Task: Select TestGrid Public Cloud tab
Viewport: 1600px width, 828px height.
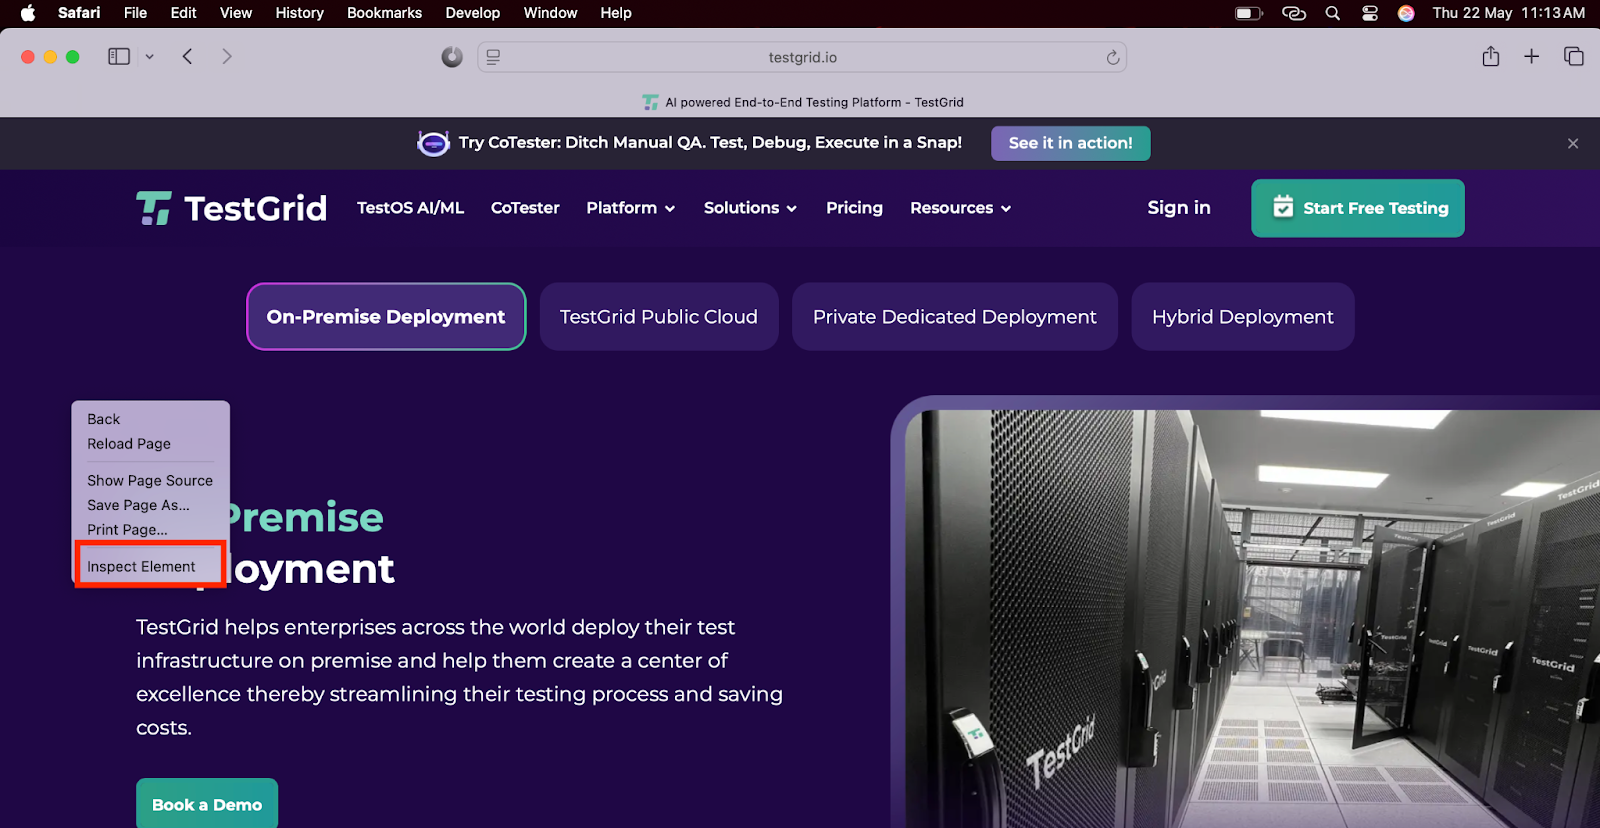Action: [x=659, y=317]
